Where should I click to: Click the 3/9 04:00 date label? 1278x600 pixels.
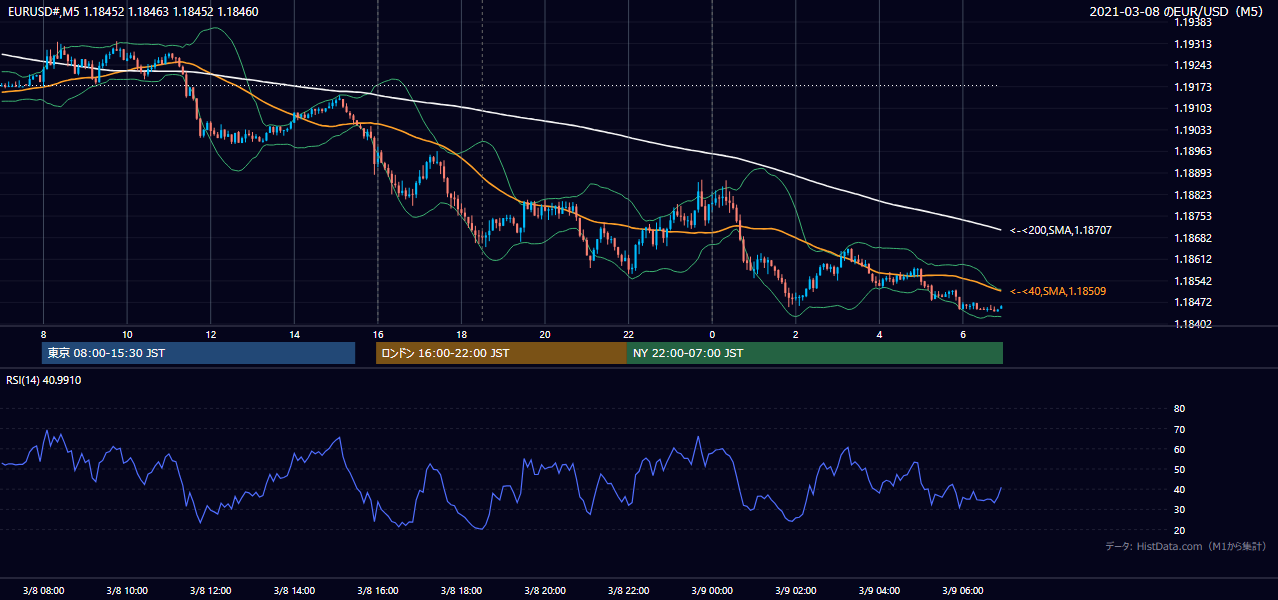click(x=879, y=590)
